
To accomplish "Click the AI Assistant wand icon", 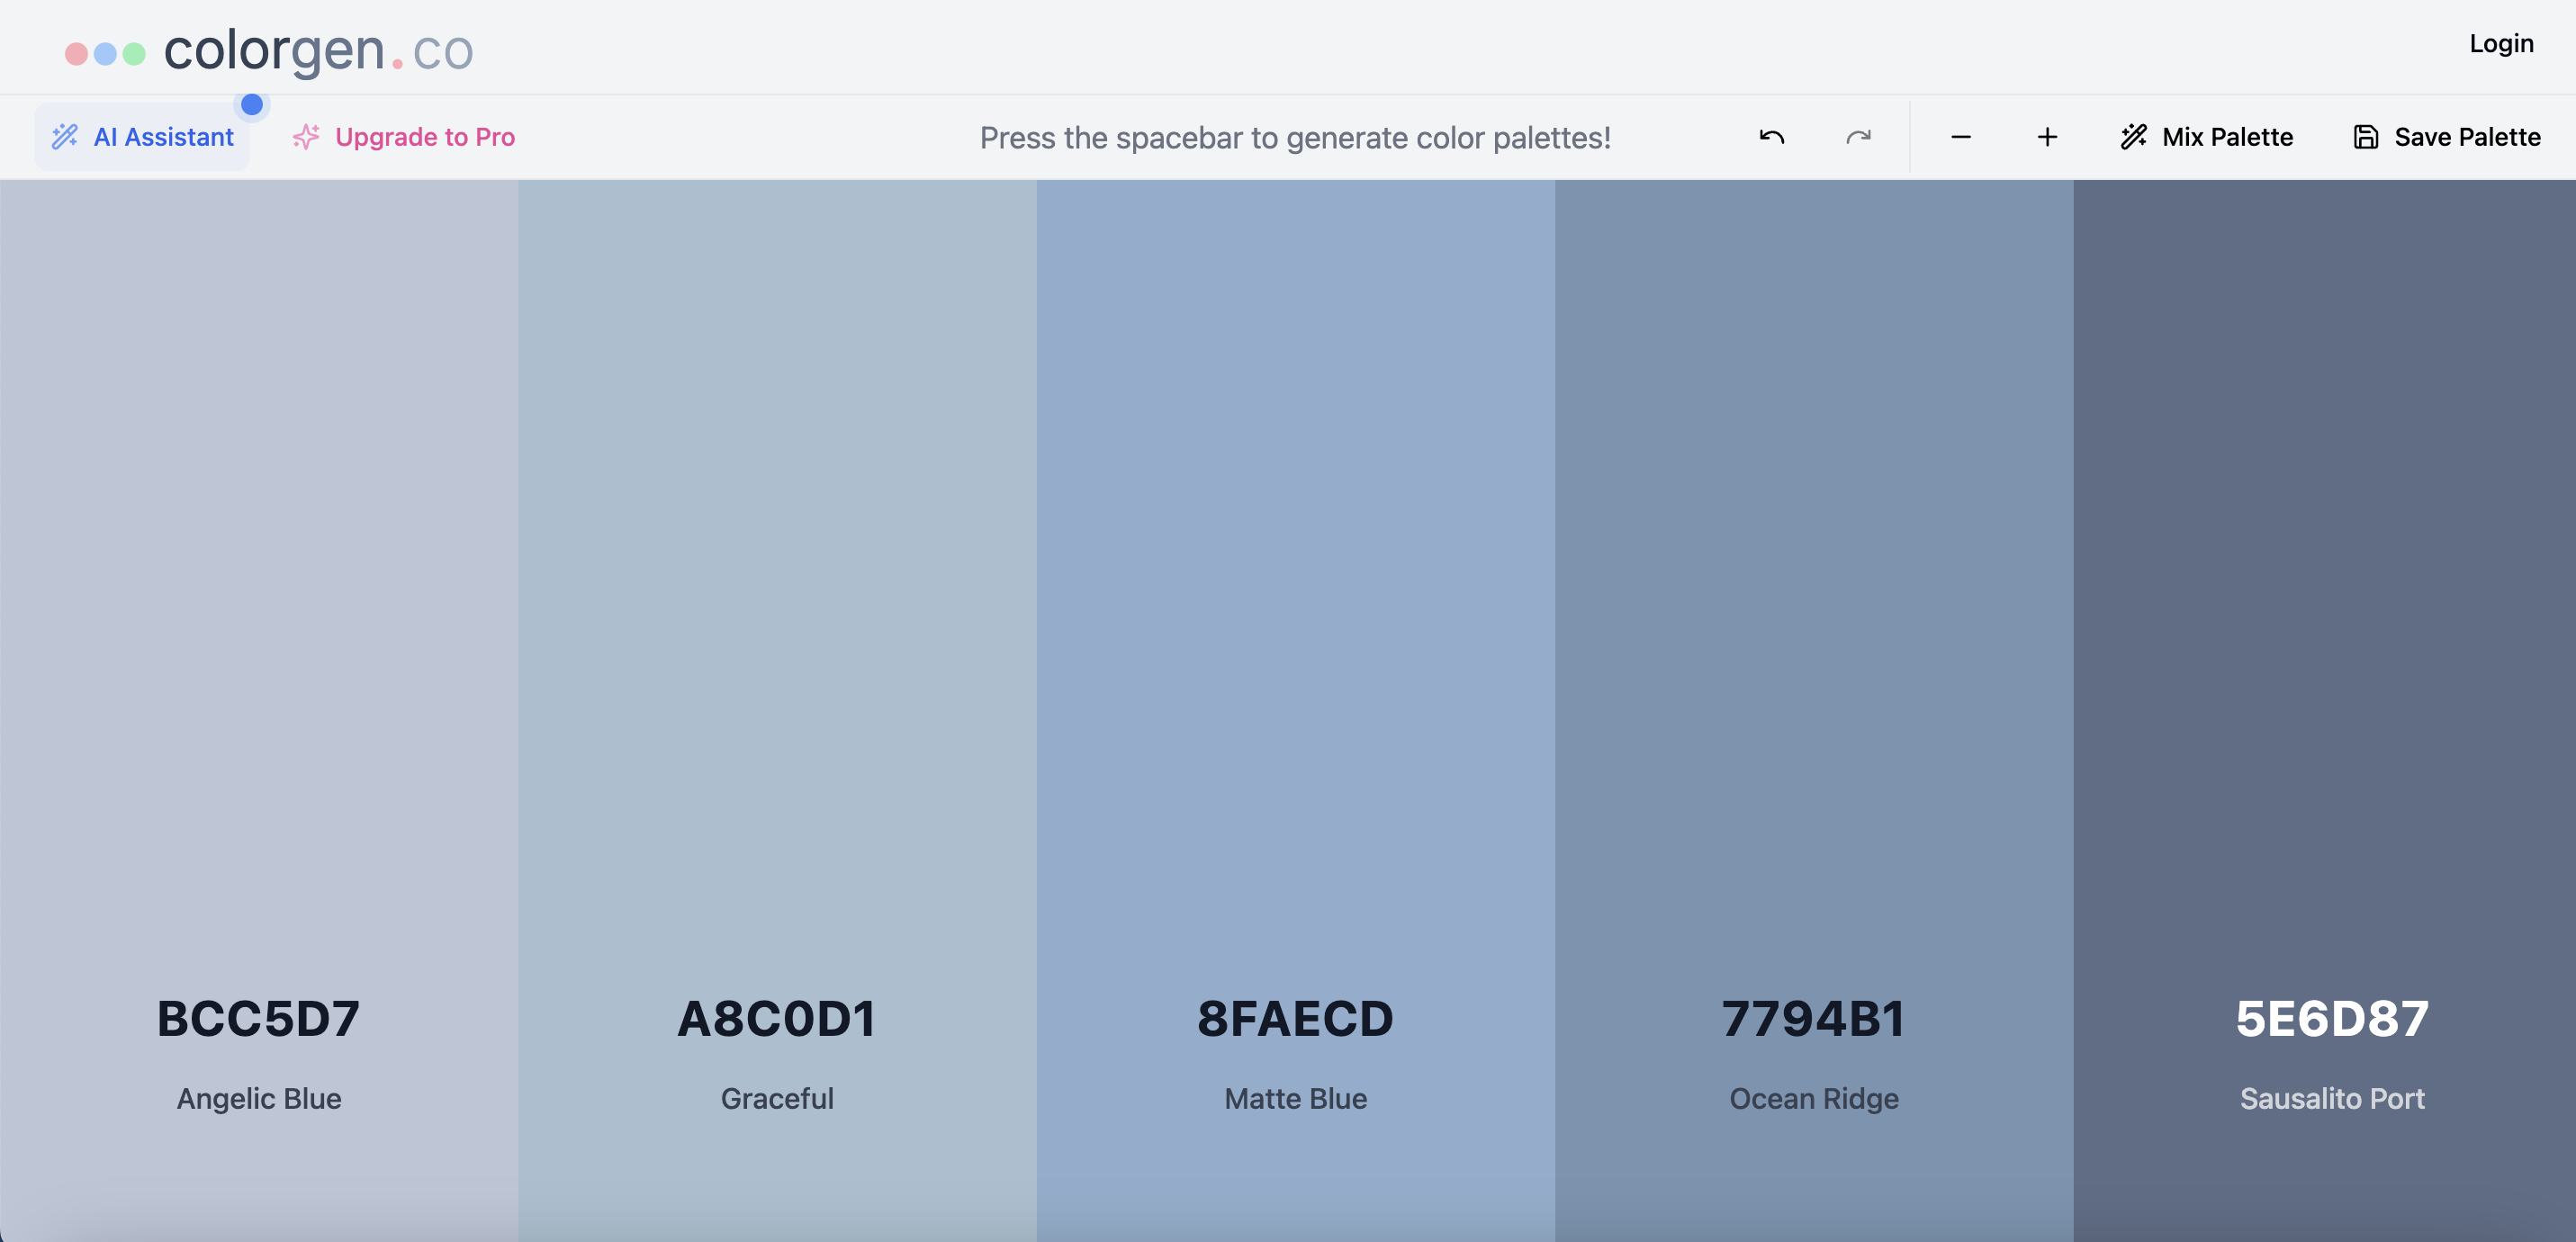I will pos(65,137).
